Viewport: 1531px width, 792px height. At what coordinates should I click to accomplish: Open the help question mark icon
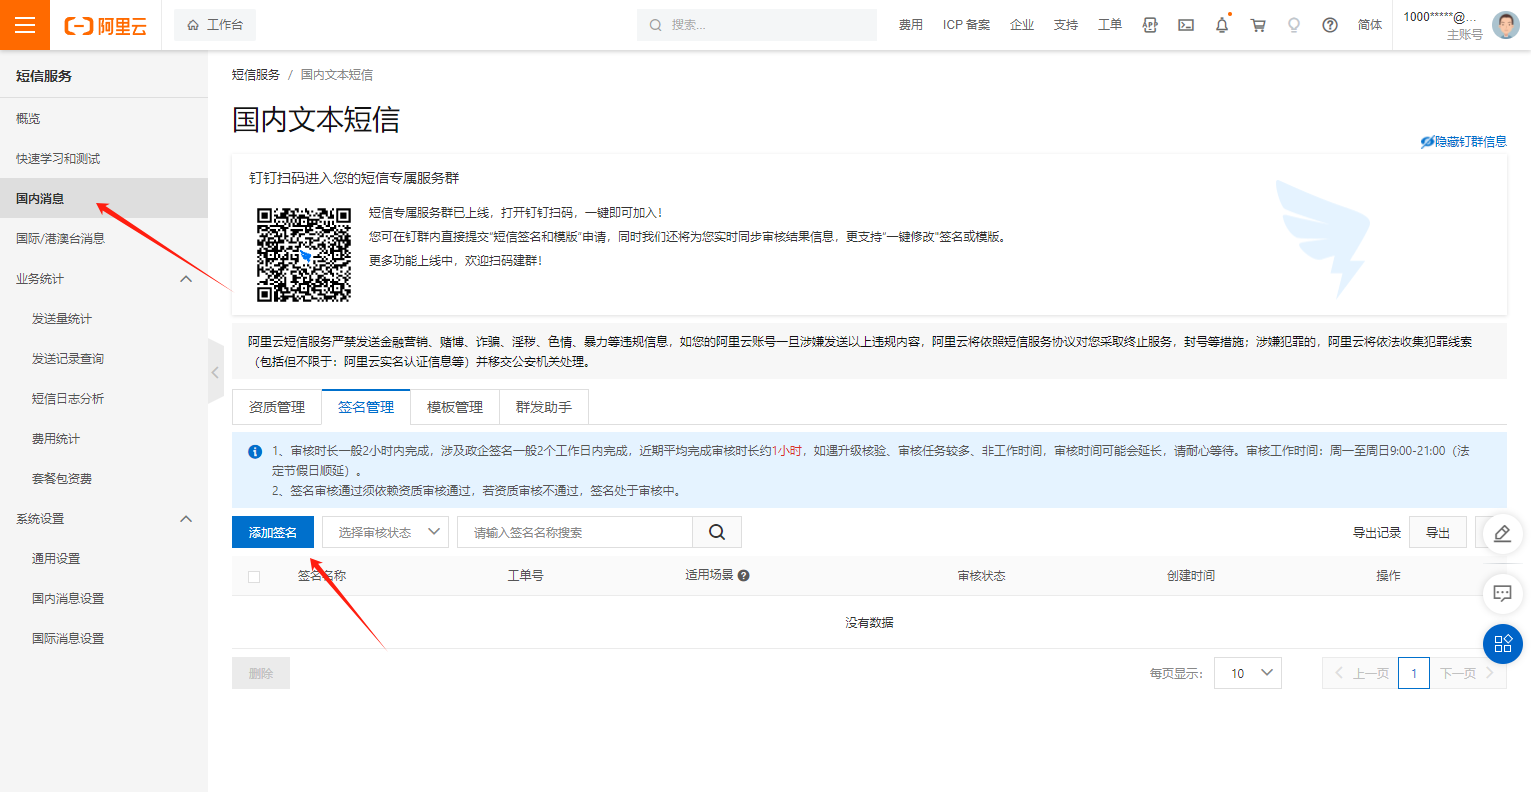tap(1330, 25)
